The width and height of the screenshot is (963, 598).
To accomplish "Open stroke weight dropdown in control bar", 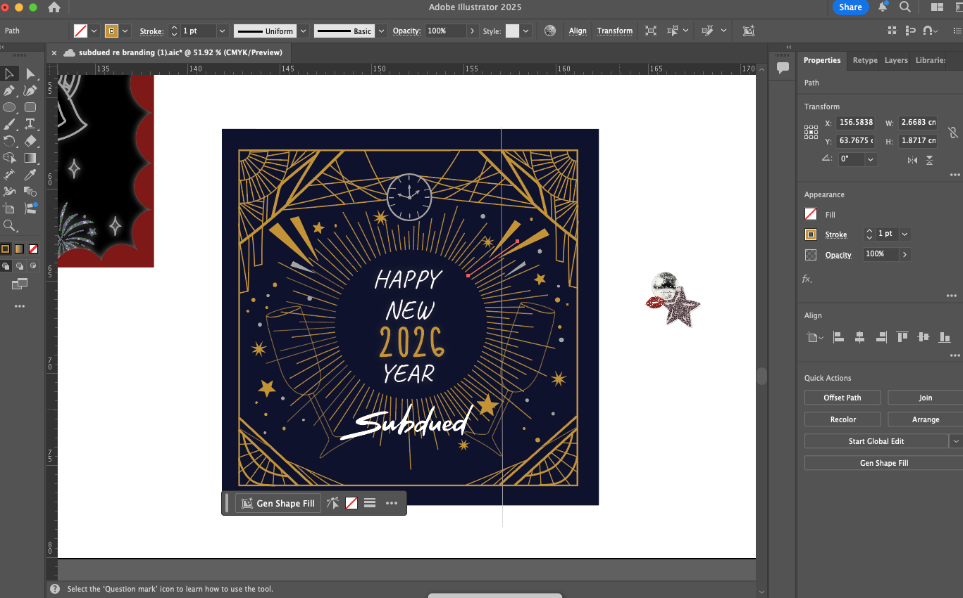I will [222, 31].
